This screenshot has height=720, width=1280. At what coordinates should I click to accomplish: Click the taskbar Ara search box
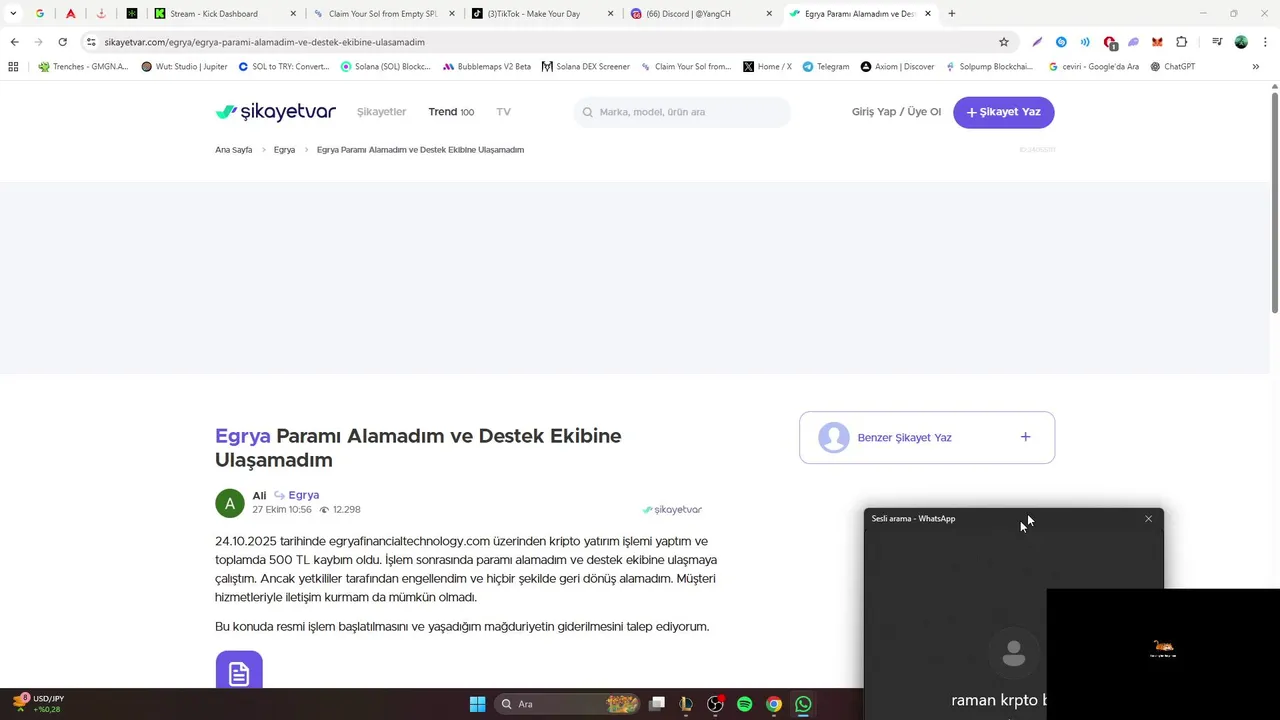(x=568, y=704)
